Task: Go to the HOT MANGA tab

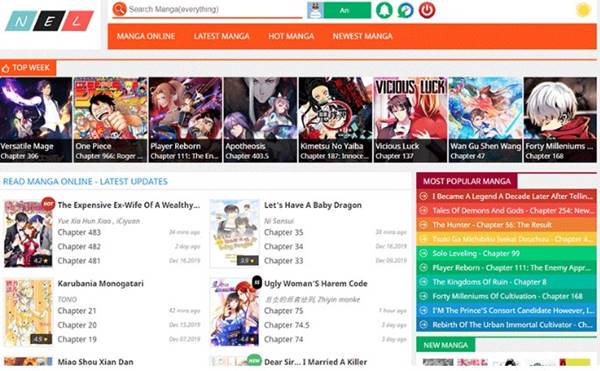Action: click(x=291, y=36)
